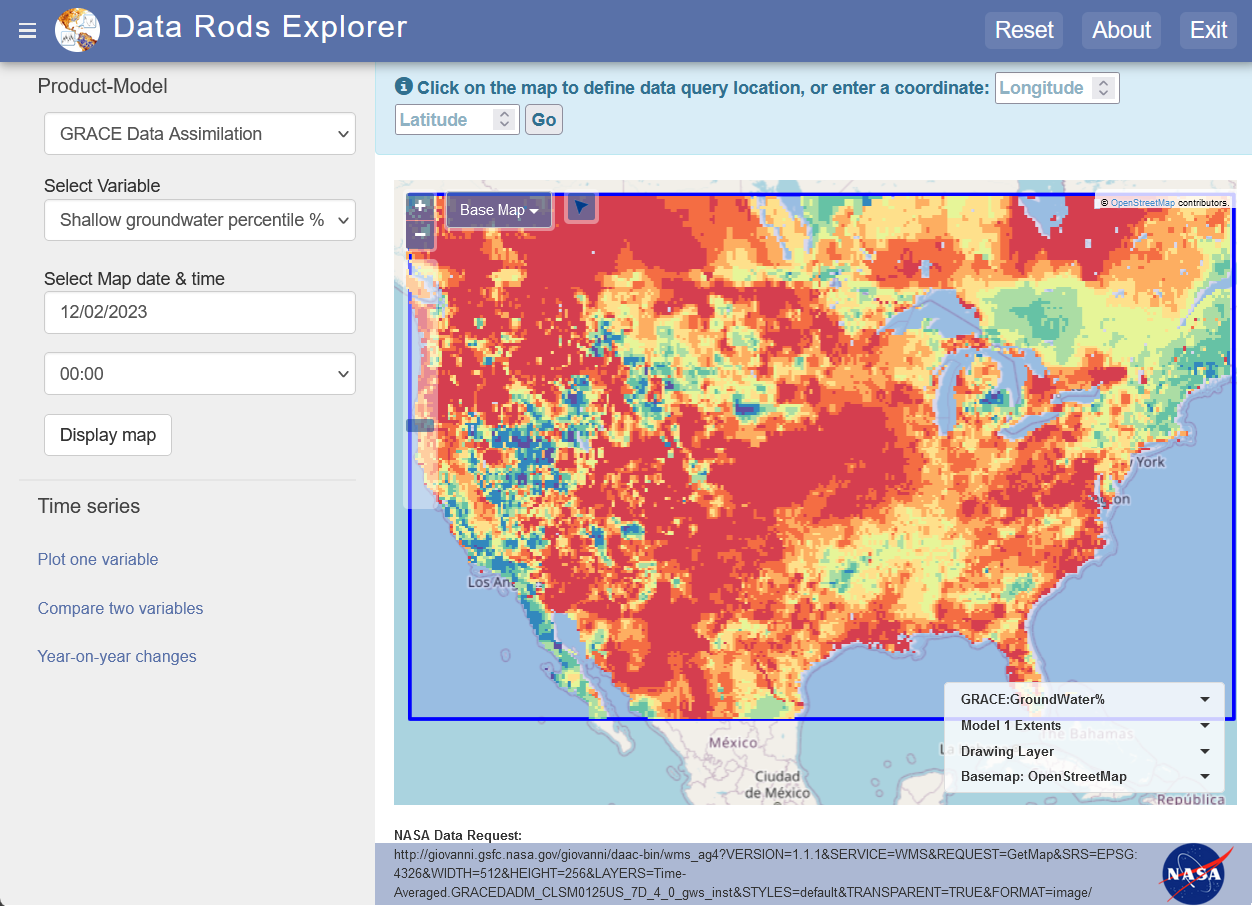The height and width of the screenshot is (906, 1252).
Task: Open Year-on-year changes link
Action: [x=117, y=656]
